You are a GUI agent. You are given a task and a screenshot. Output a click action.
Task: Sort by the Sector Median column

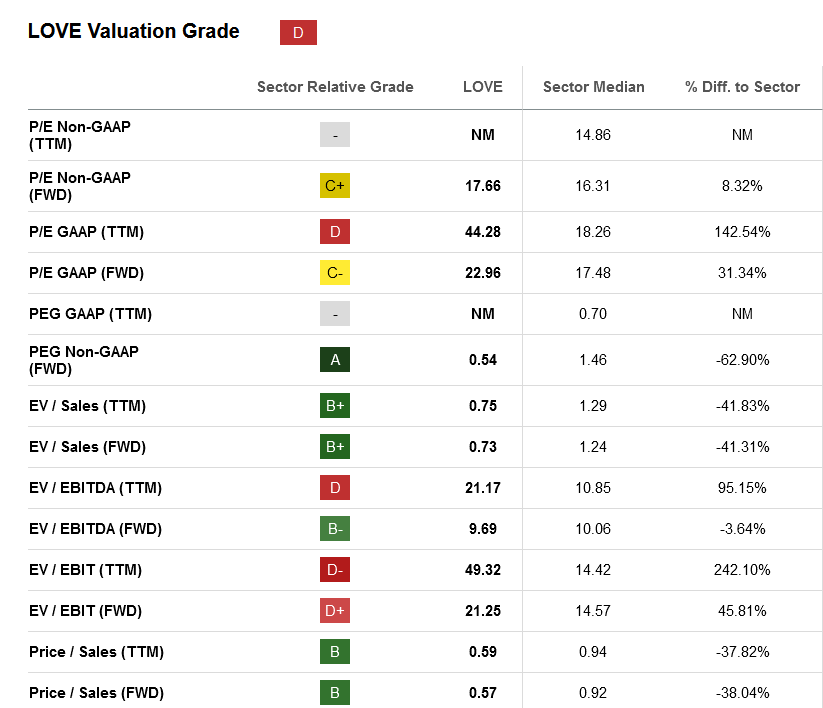[x=594, y=87]
